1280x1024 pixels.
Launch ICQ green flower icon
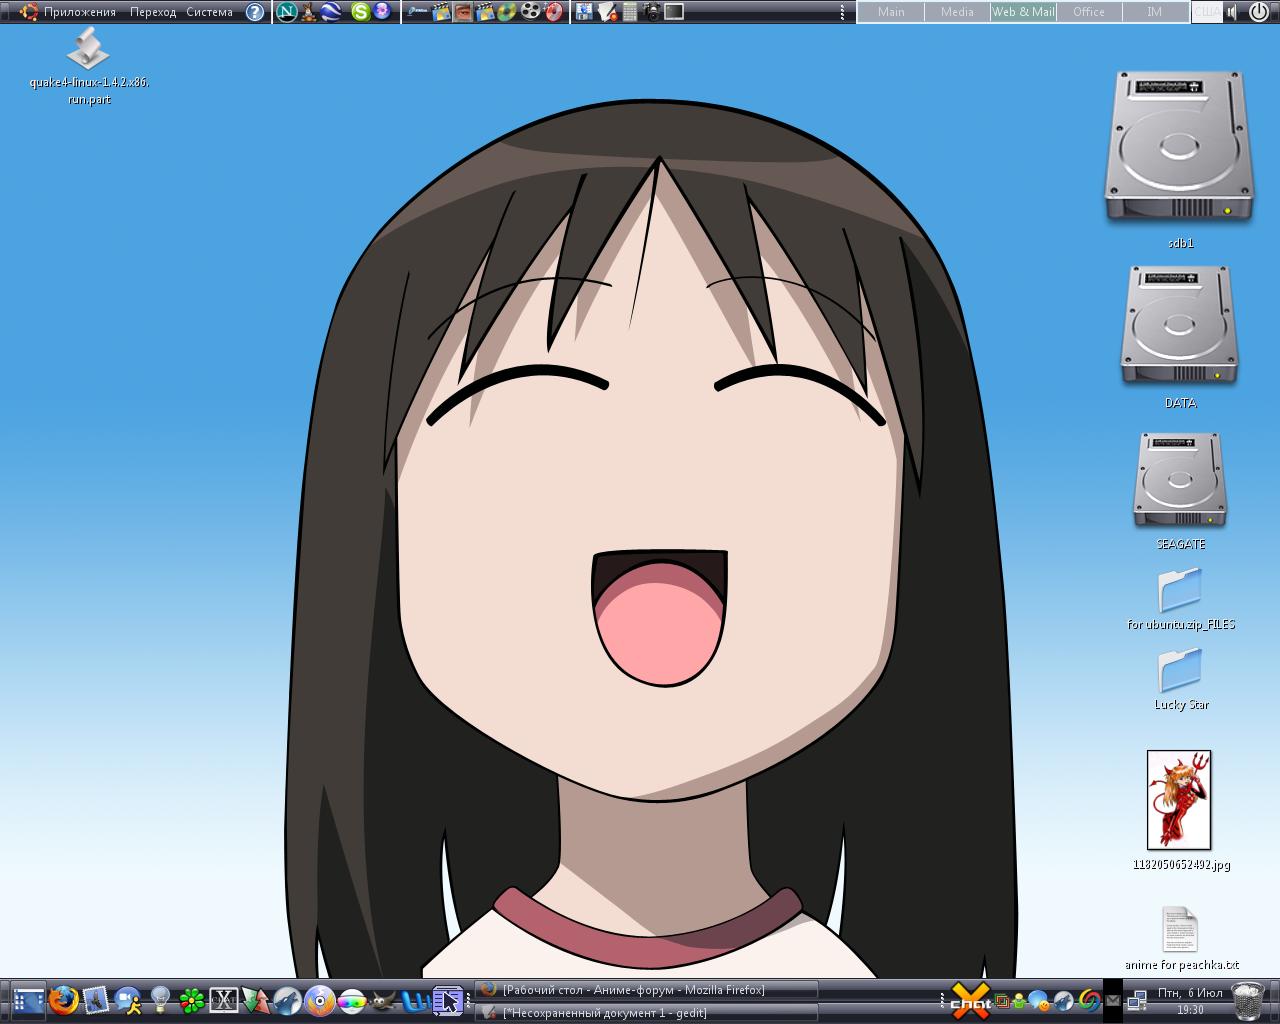tap(192, 1000)
